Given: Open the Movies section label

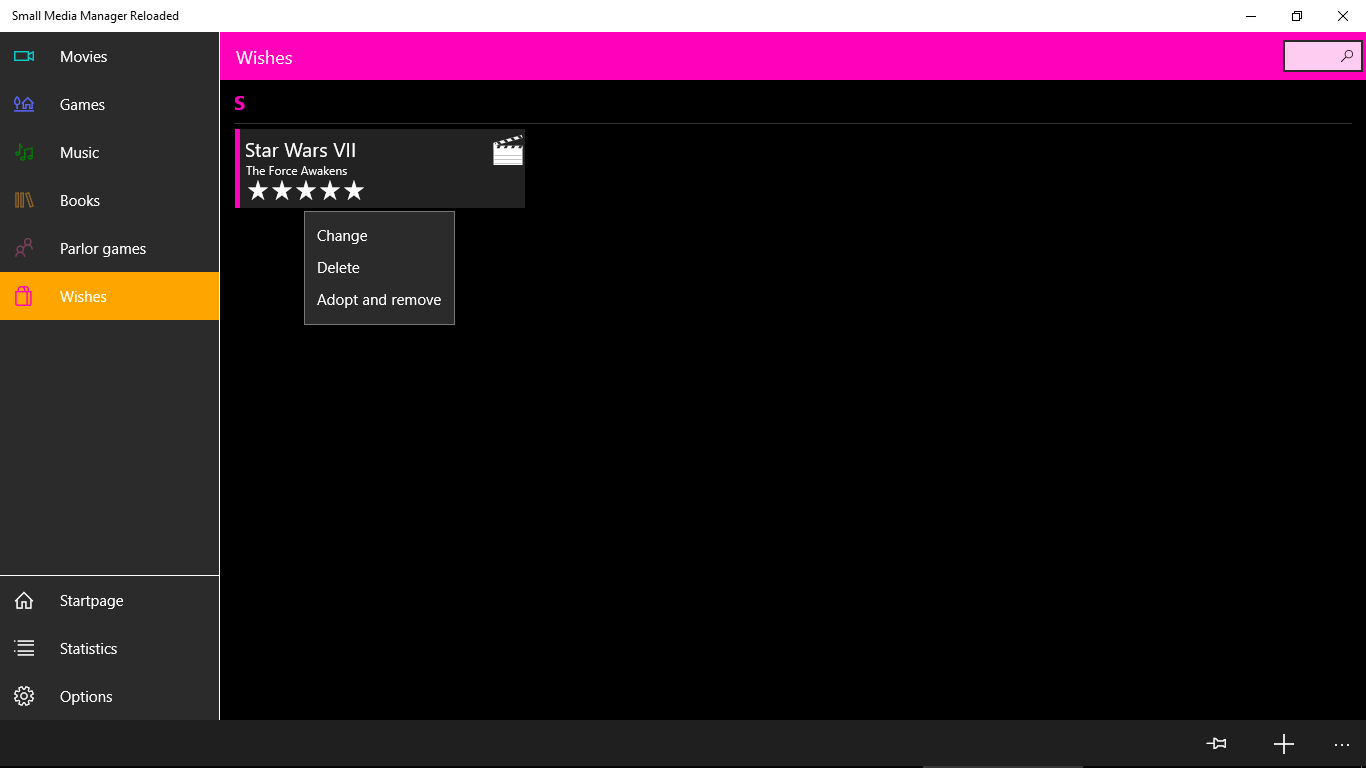Looking at the screenshot, I should 83,57.
